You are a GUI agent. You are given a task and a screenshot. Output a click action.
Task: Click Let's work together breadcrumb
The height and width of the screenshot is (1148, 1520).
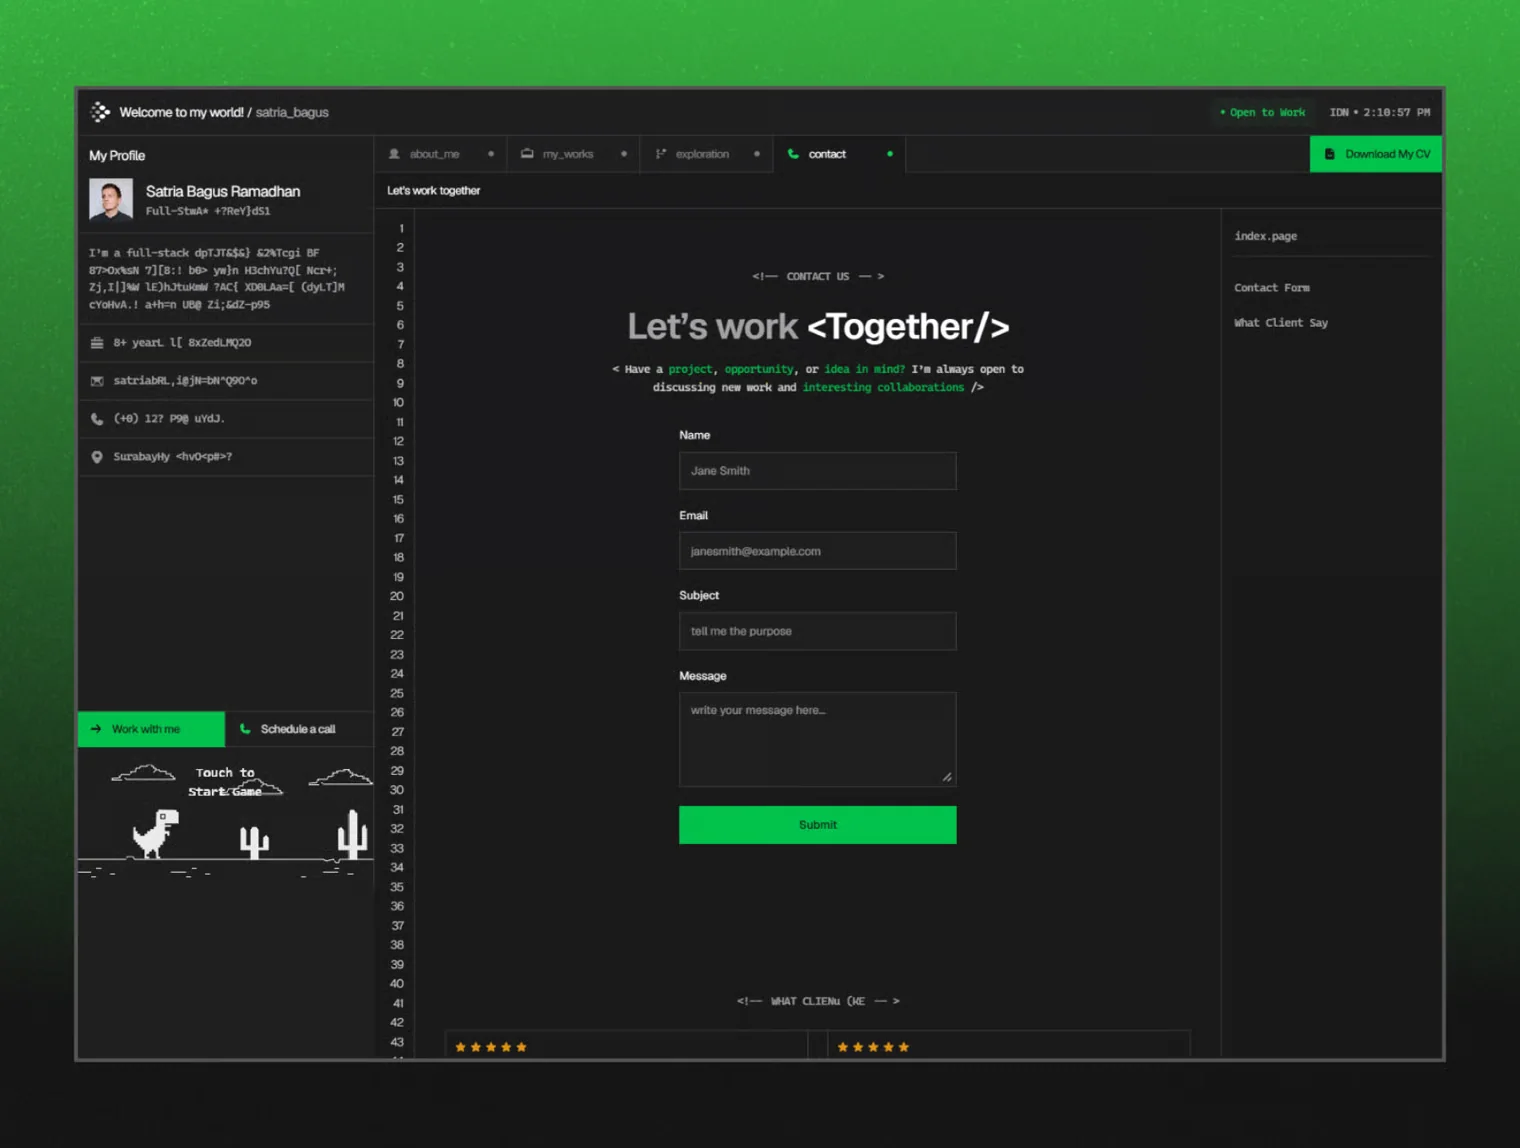[x=433, y=190]
